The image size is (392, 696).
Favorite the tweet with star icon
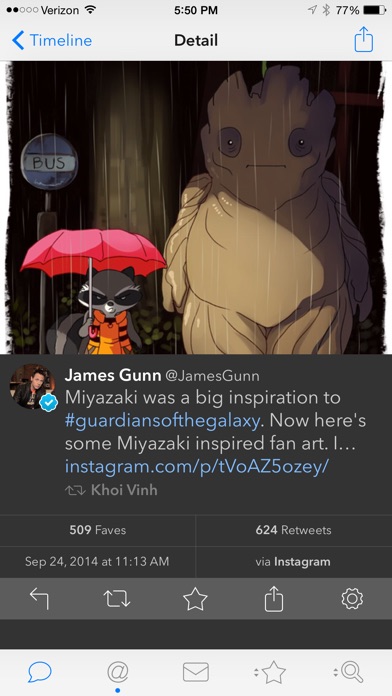click(195, 598)
